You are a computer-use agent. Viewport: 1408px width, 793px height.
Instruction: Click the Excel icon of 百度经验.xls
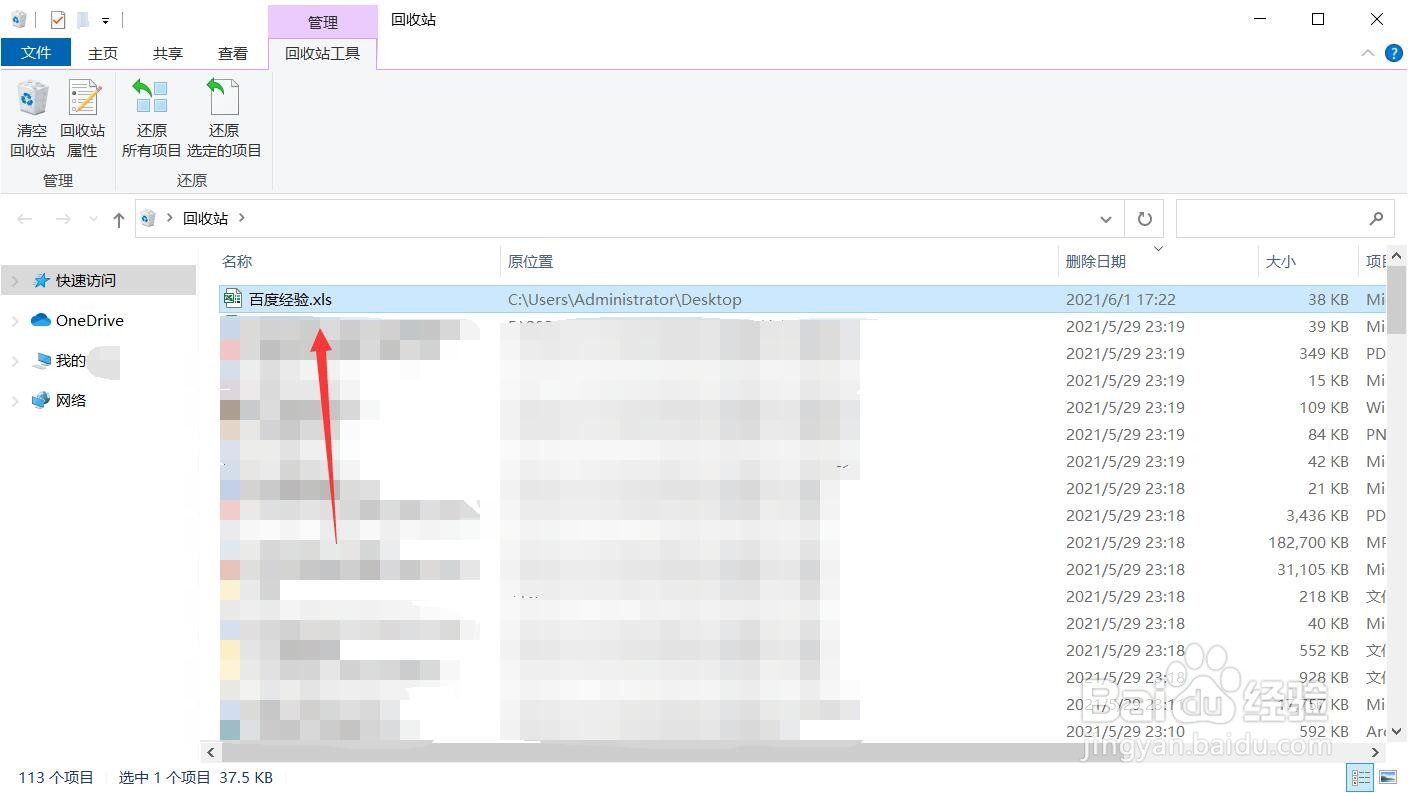point(232,298)
